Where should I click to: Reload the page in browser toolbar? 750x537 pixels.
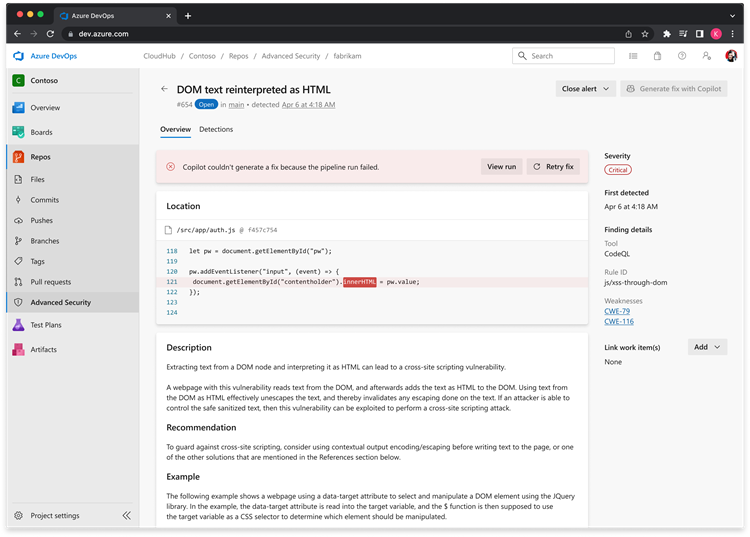(x=50, y=34)
